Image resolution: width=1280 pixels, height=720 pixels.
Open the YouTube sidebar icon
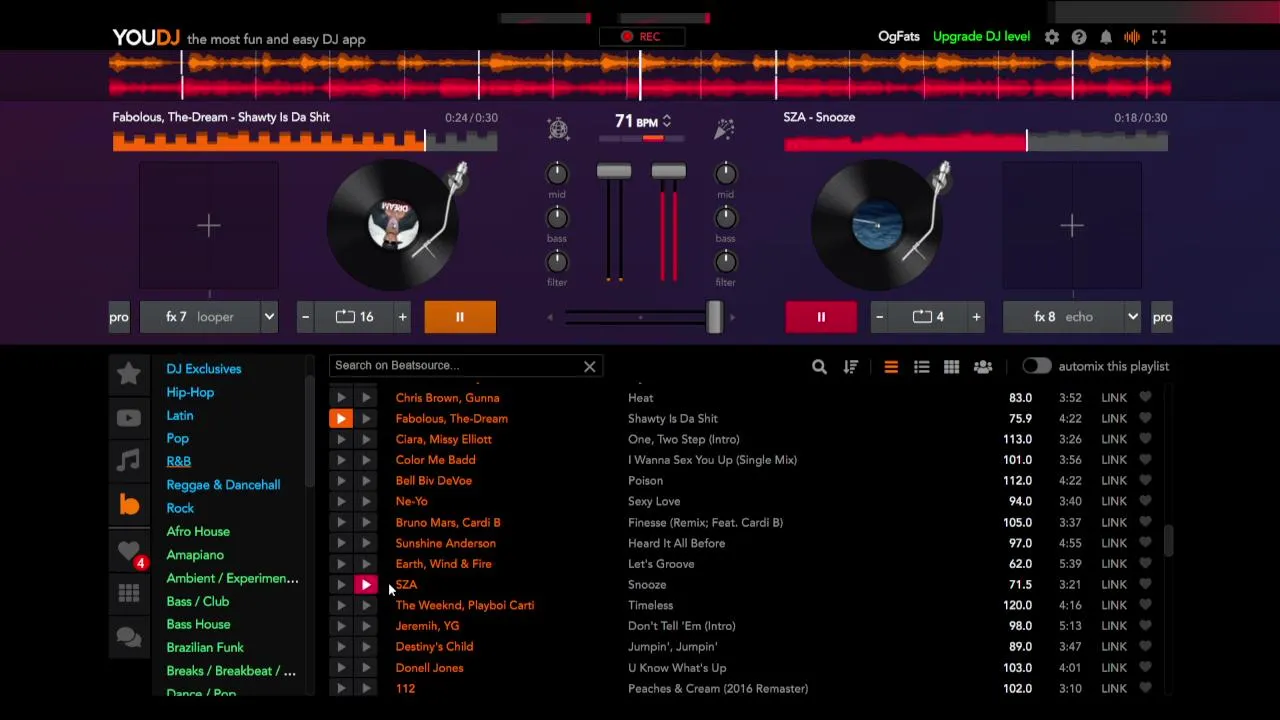point(128,418)
